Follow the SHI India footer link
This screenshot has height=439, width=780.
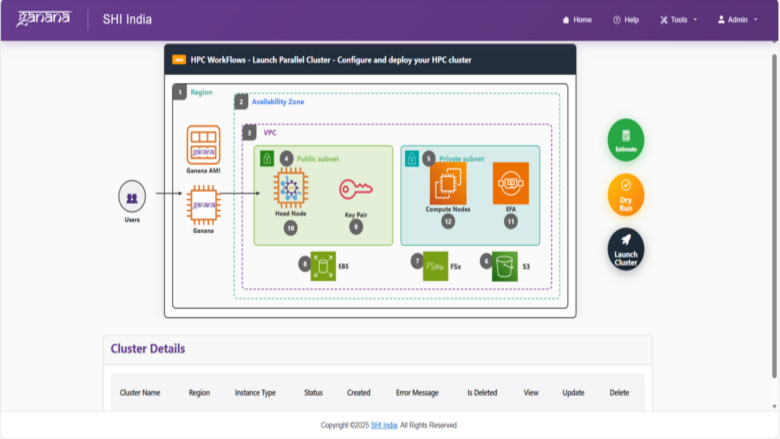[384, 425]
